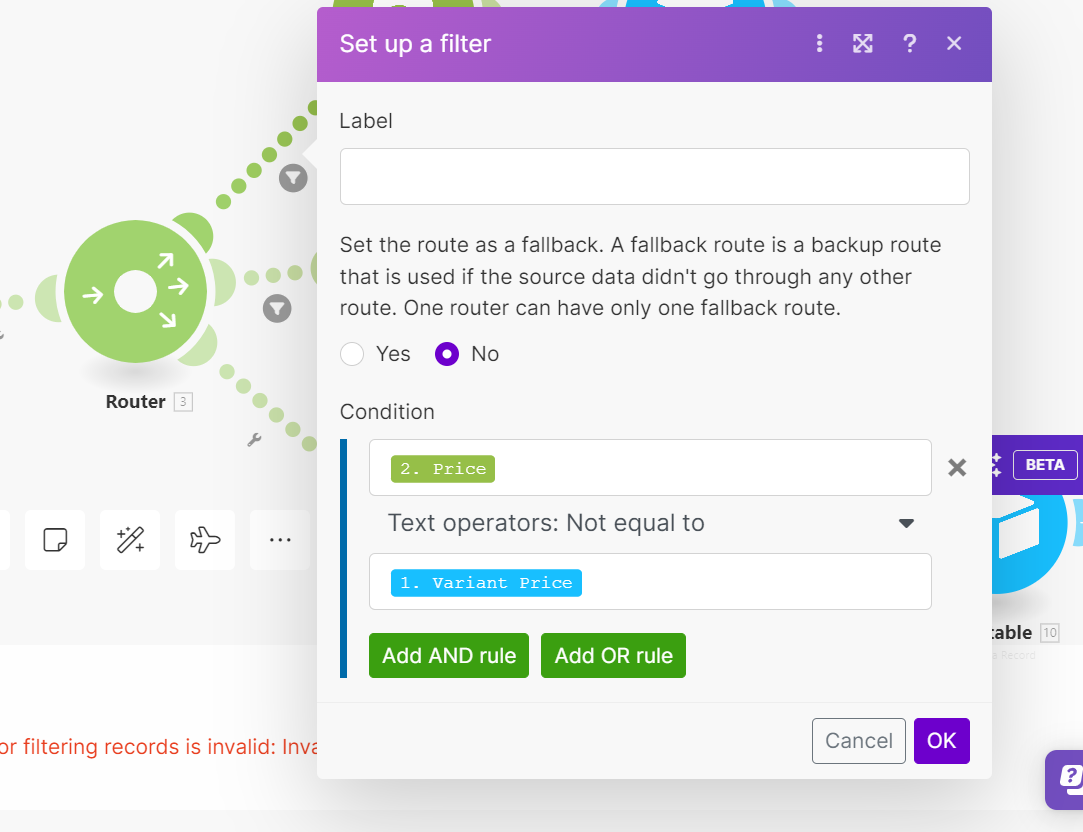Open the filter dialog's three-dot options menu
The width and height of the screenshot is (1083, 832).
820,43
